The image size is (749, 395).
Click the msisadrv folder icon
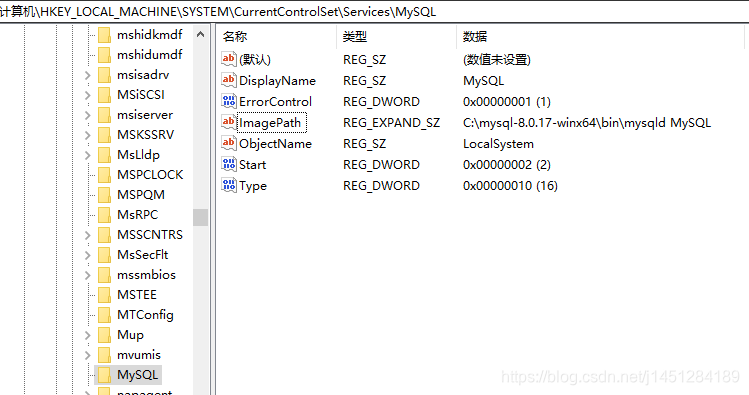[104, 75]
